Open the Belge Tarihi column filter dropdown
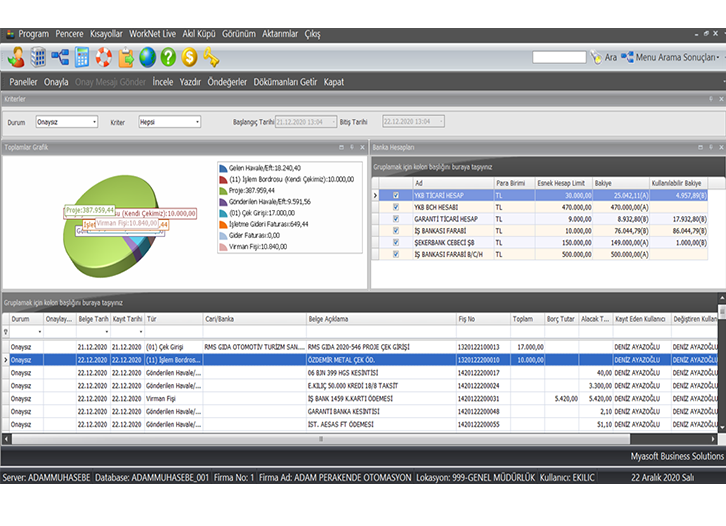The image size is (726, 526). pyautogui.click(x=106, y=332)
